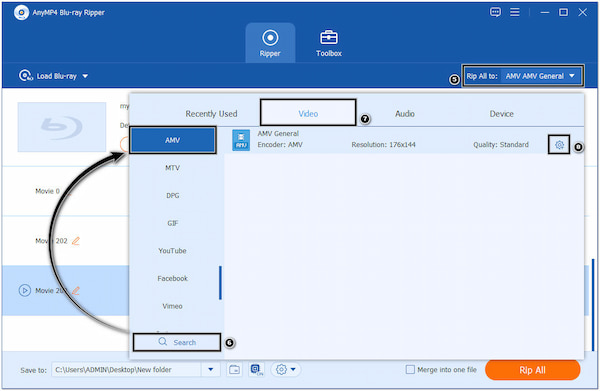Click the orange Rip All button
The height and width of the screenshot is (391, 600).
click(x=532, y=370)
